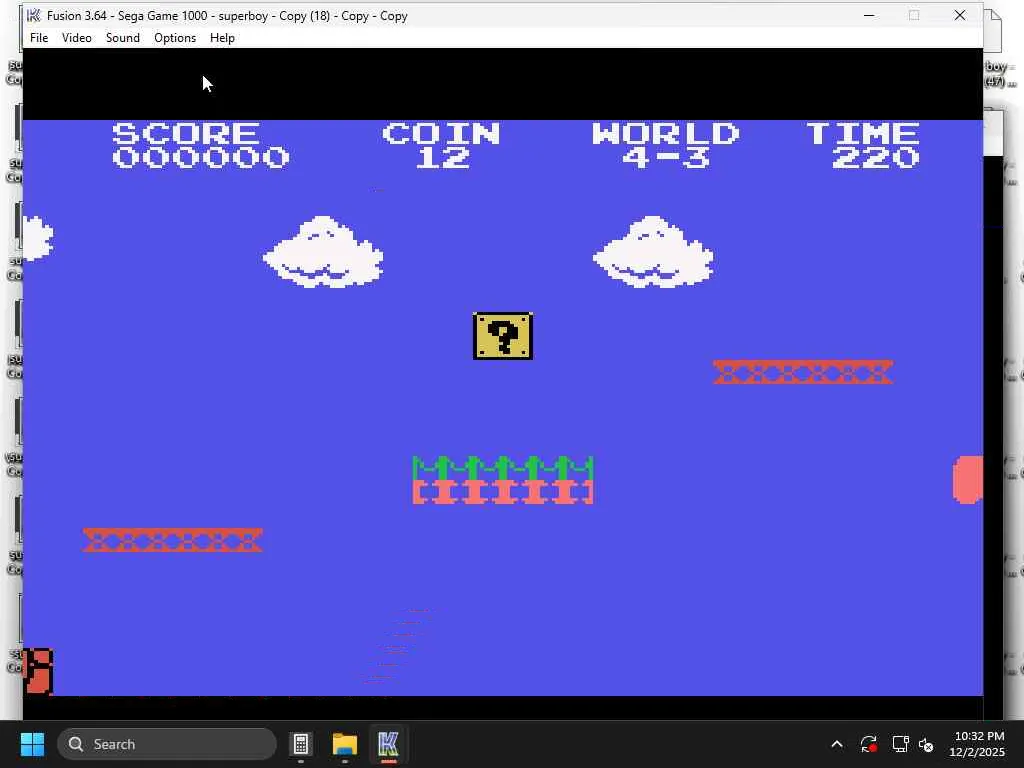
Task: Open File Explorer from the taskbar
Action: tap(345, 744)
